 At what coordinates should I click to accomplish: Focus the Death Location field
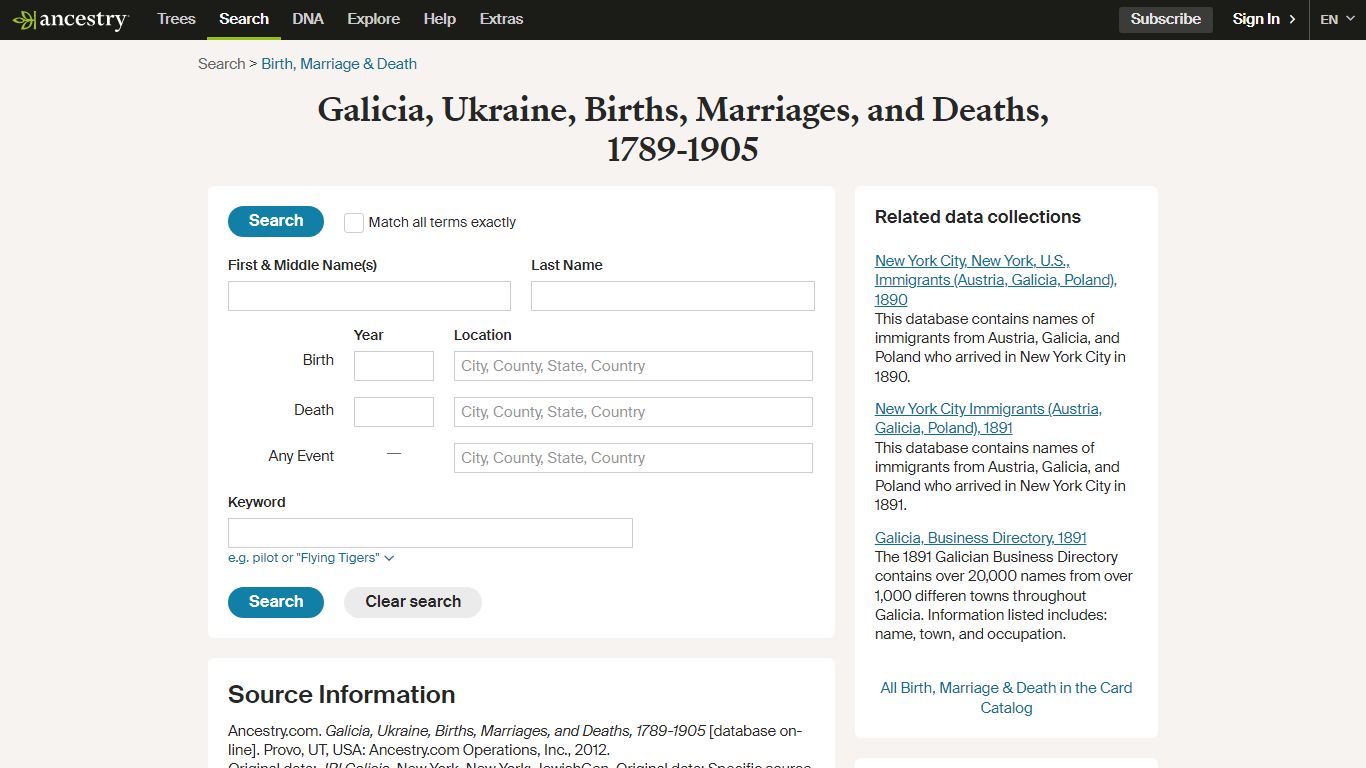pyautogui.click(x=633, y=412)
